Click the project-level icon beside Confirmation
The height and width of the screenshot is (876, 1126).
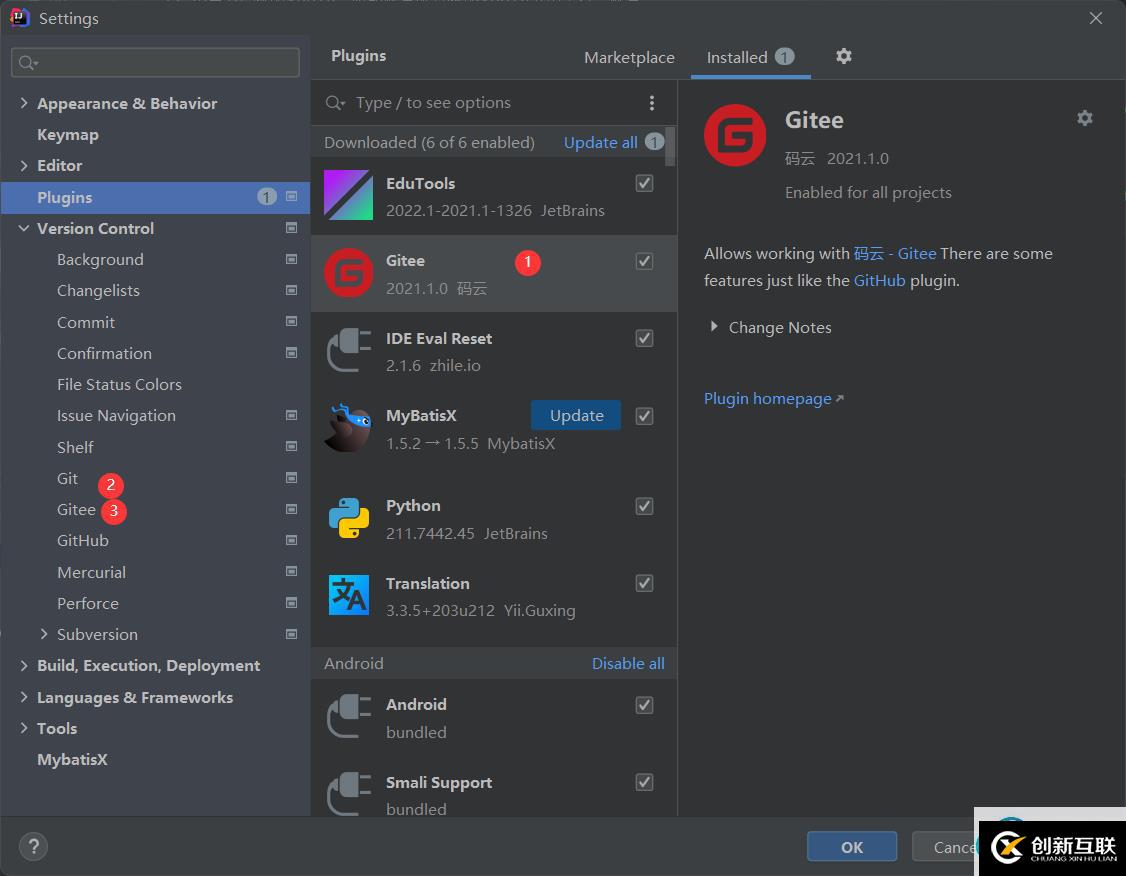(x=292, y=353)
